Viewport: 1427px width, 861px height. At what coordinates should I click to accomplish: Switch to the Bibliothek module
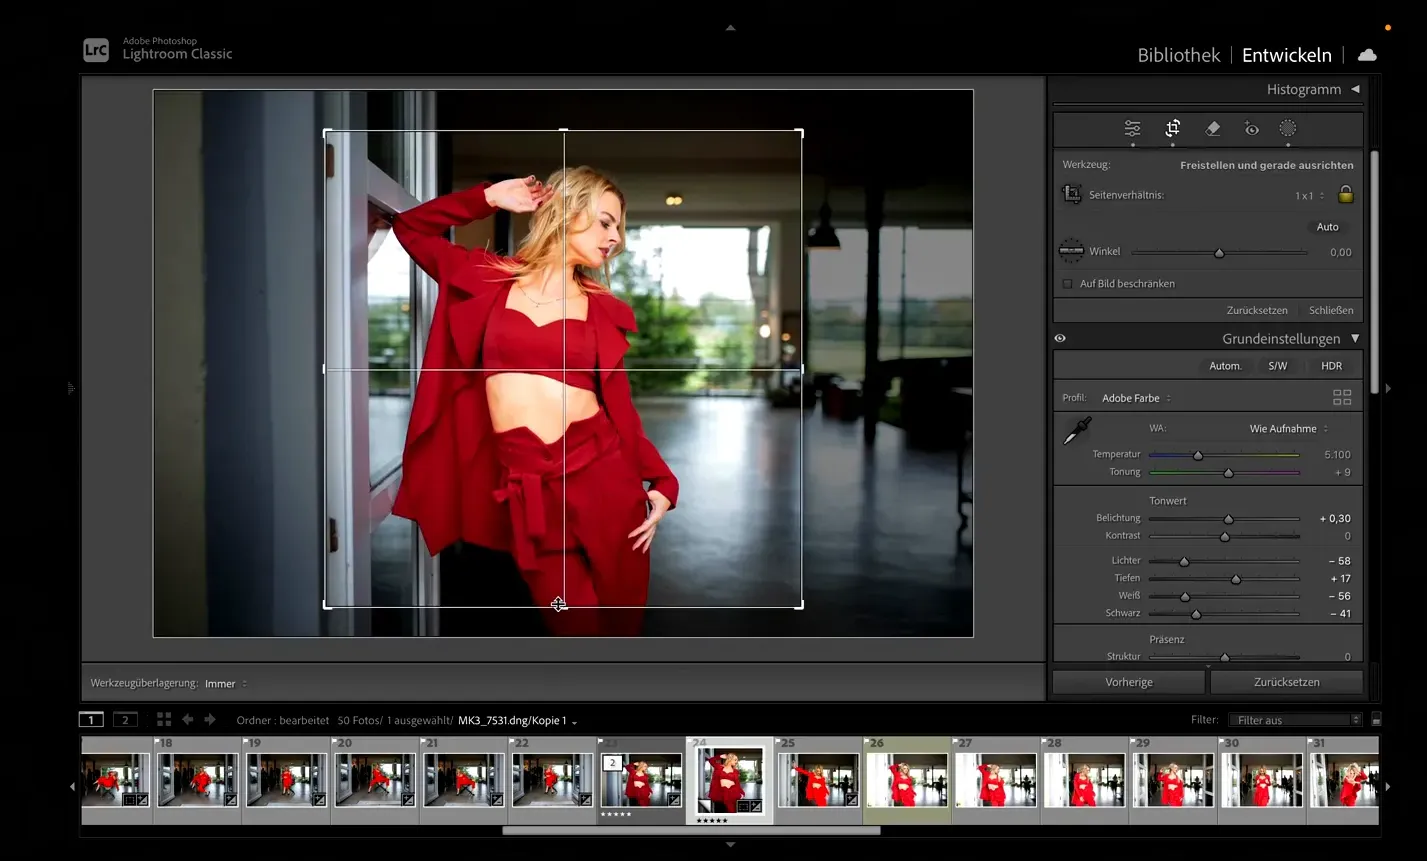(1178, 55)
